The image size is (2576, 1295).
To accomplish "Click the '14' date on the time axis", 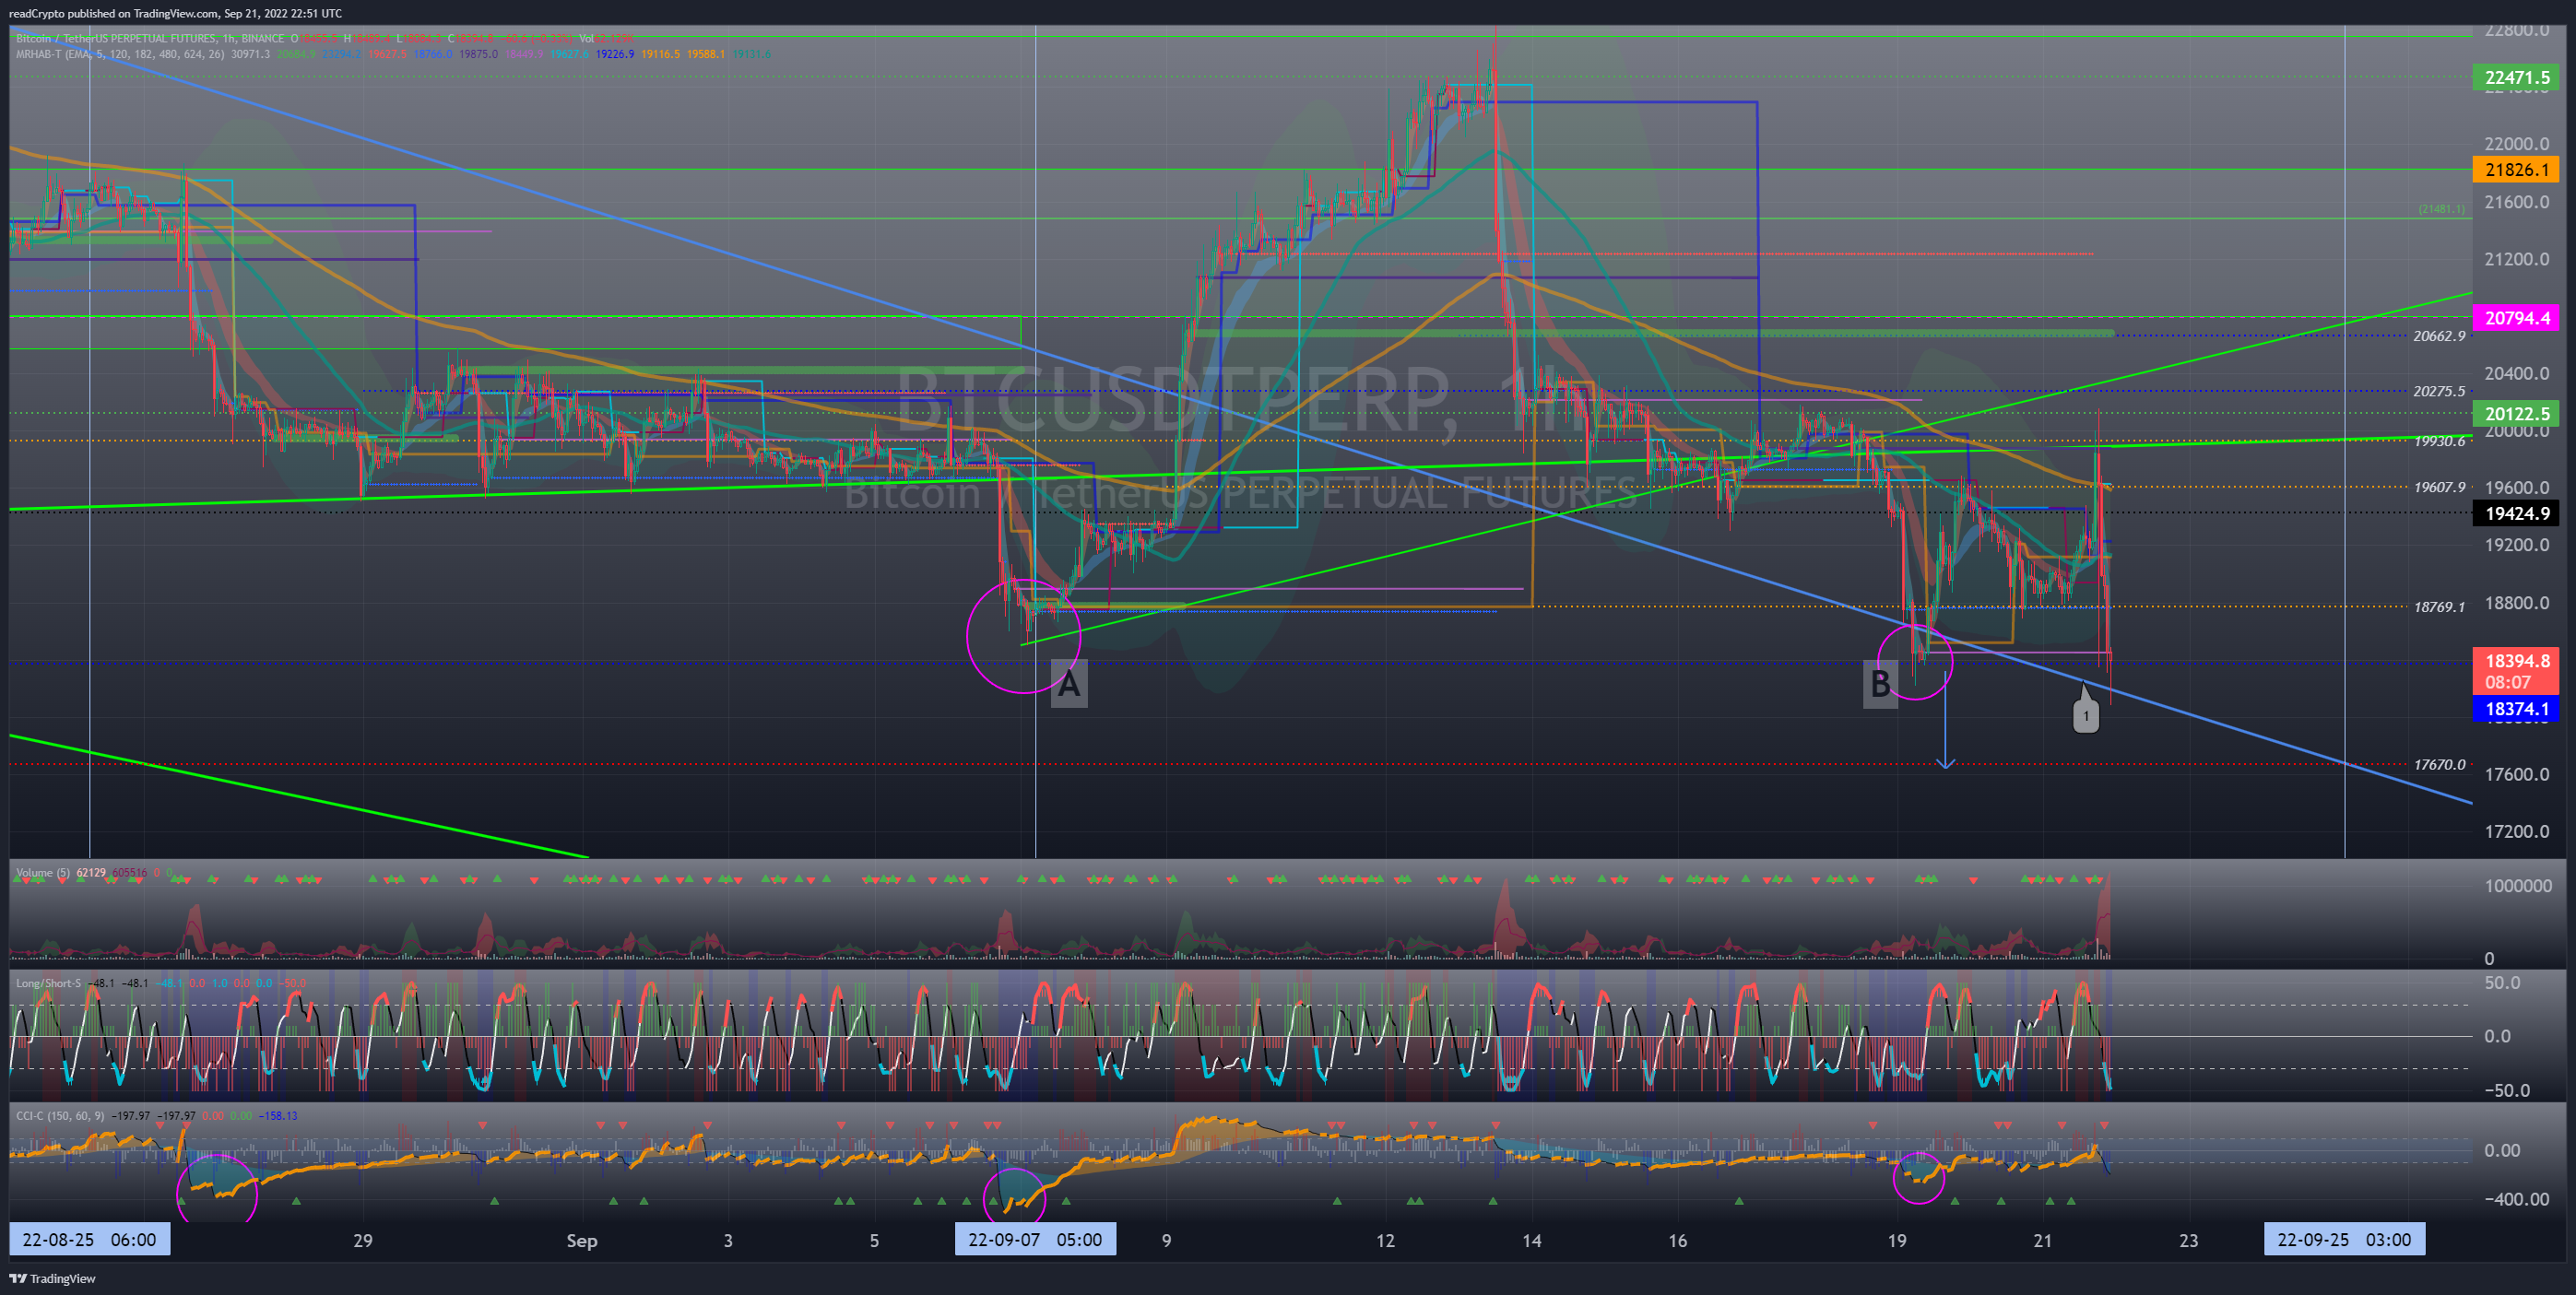I will [1531, 1240].
